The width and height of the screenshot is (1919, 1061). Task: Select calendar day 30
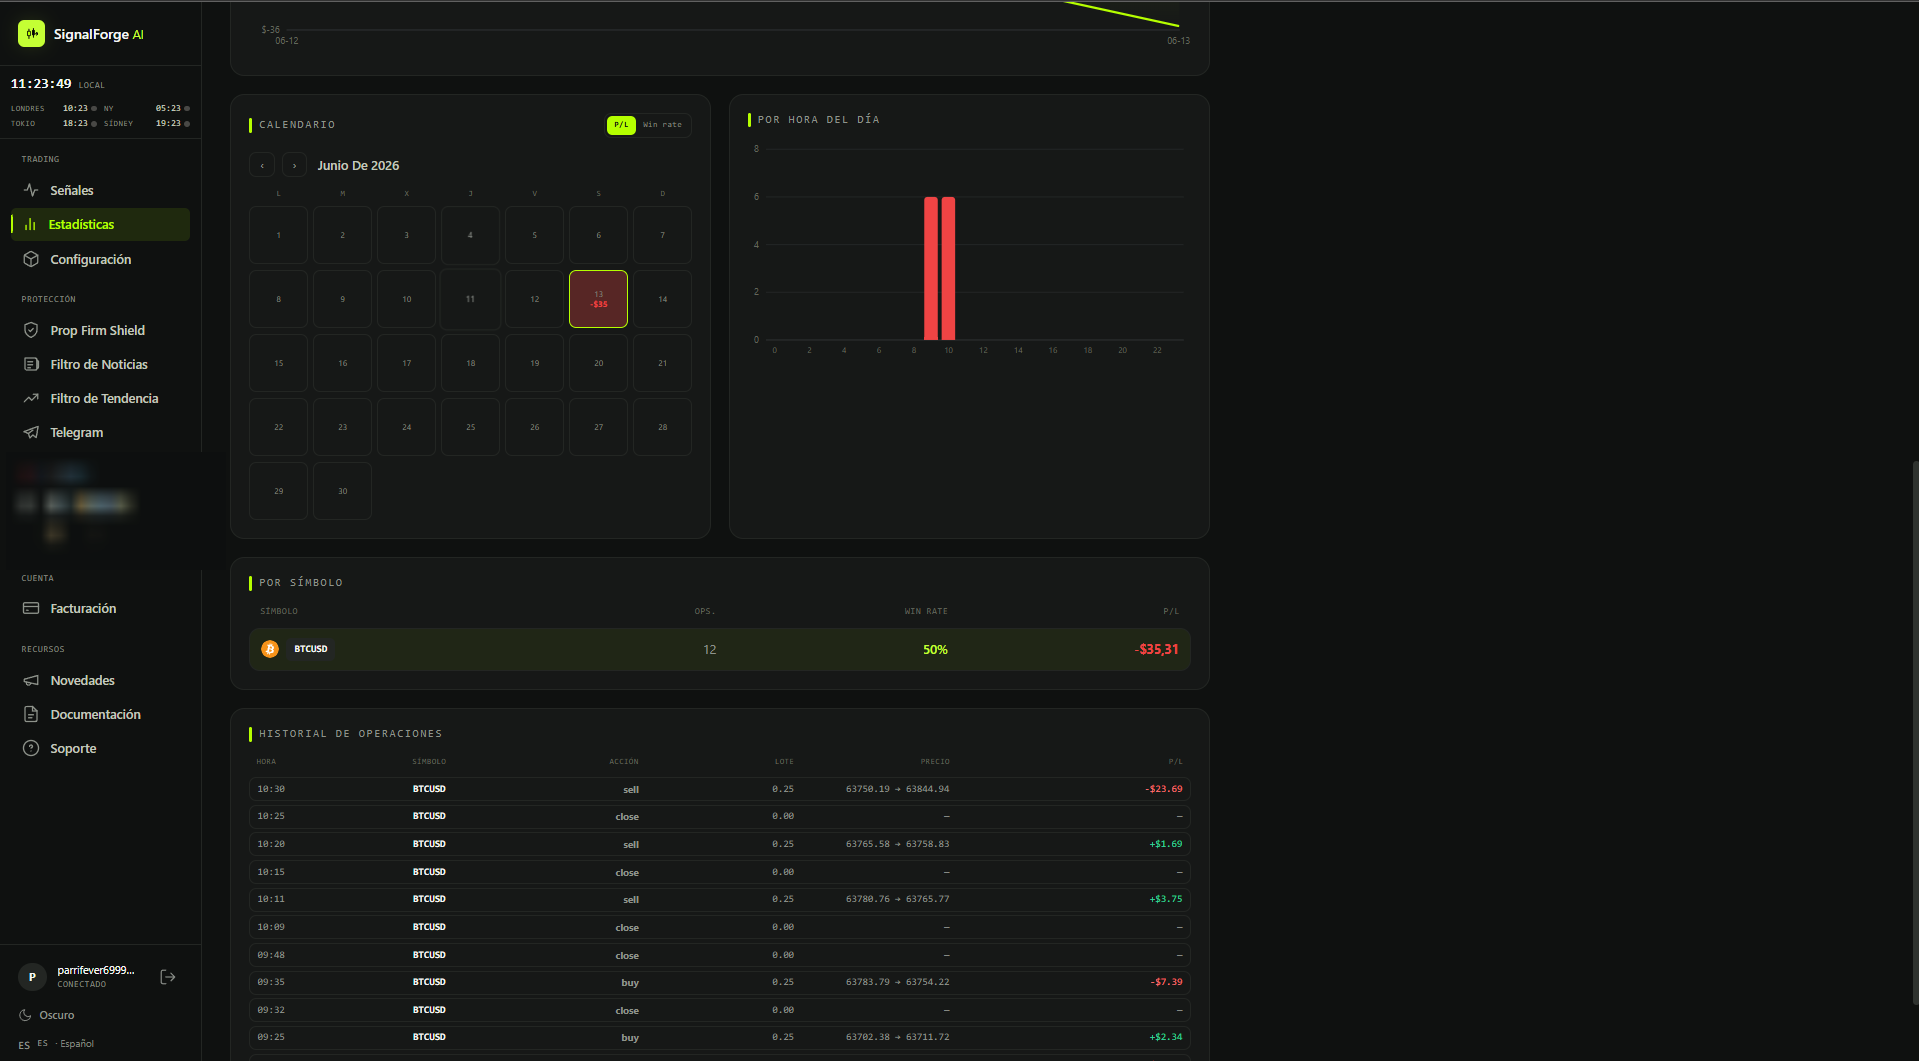pyautogui.click(x=342, y=491)
